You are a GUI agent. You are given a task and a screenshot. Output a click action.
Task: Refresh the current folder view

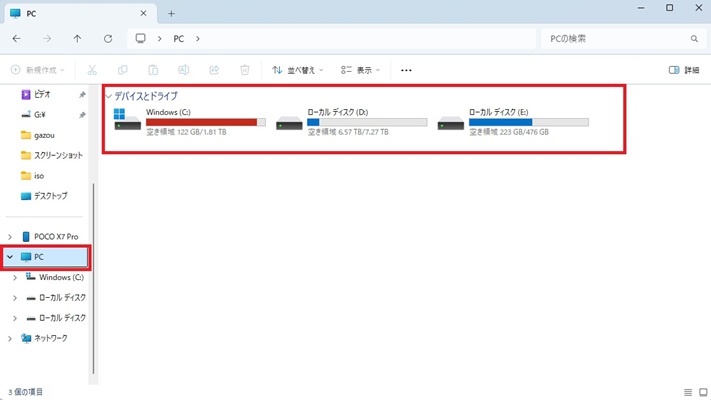pyautogui.click(x=108, y=39)
